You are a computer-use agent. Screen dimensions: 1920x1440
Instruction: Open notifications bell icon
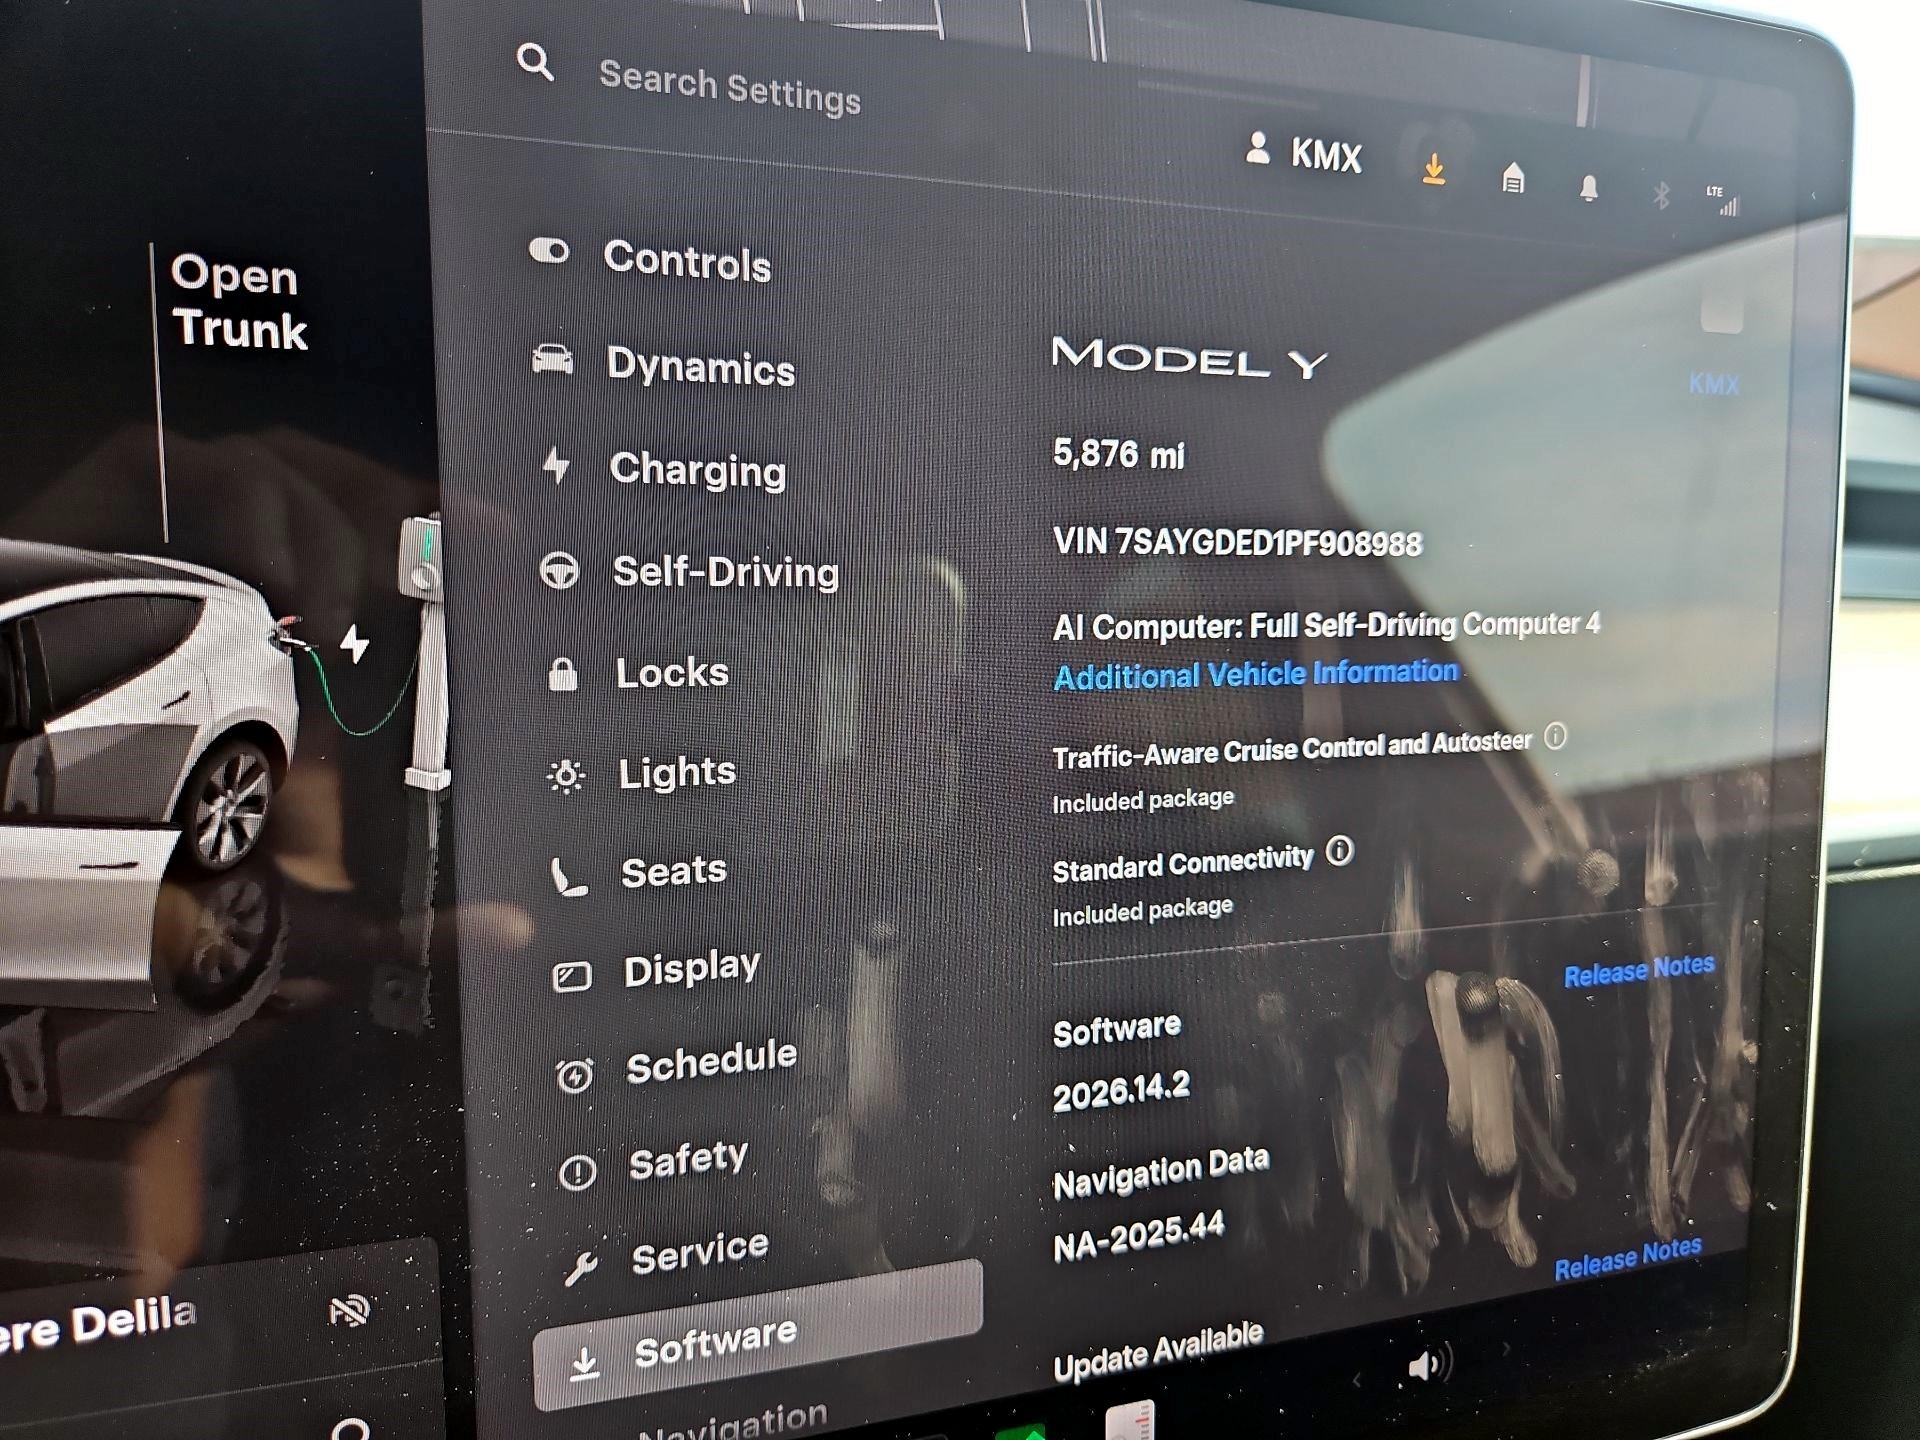pos(1588,187)
